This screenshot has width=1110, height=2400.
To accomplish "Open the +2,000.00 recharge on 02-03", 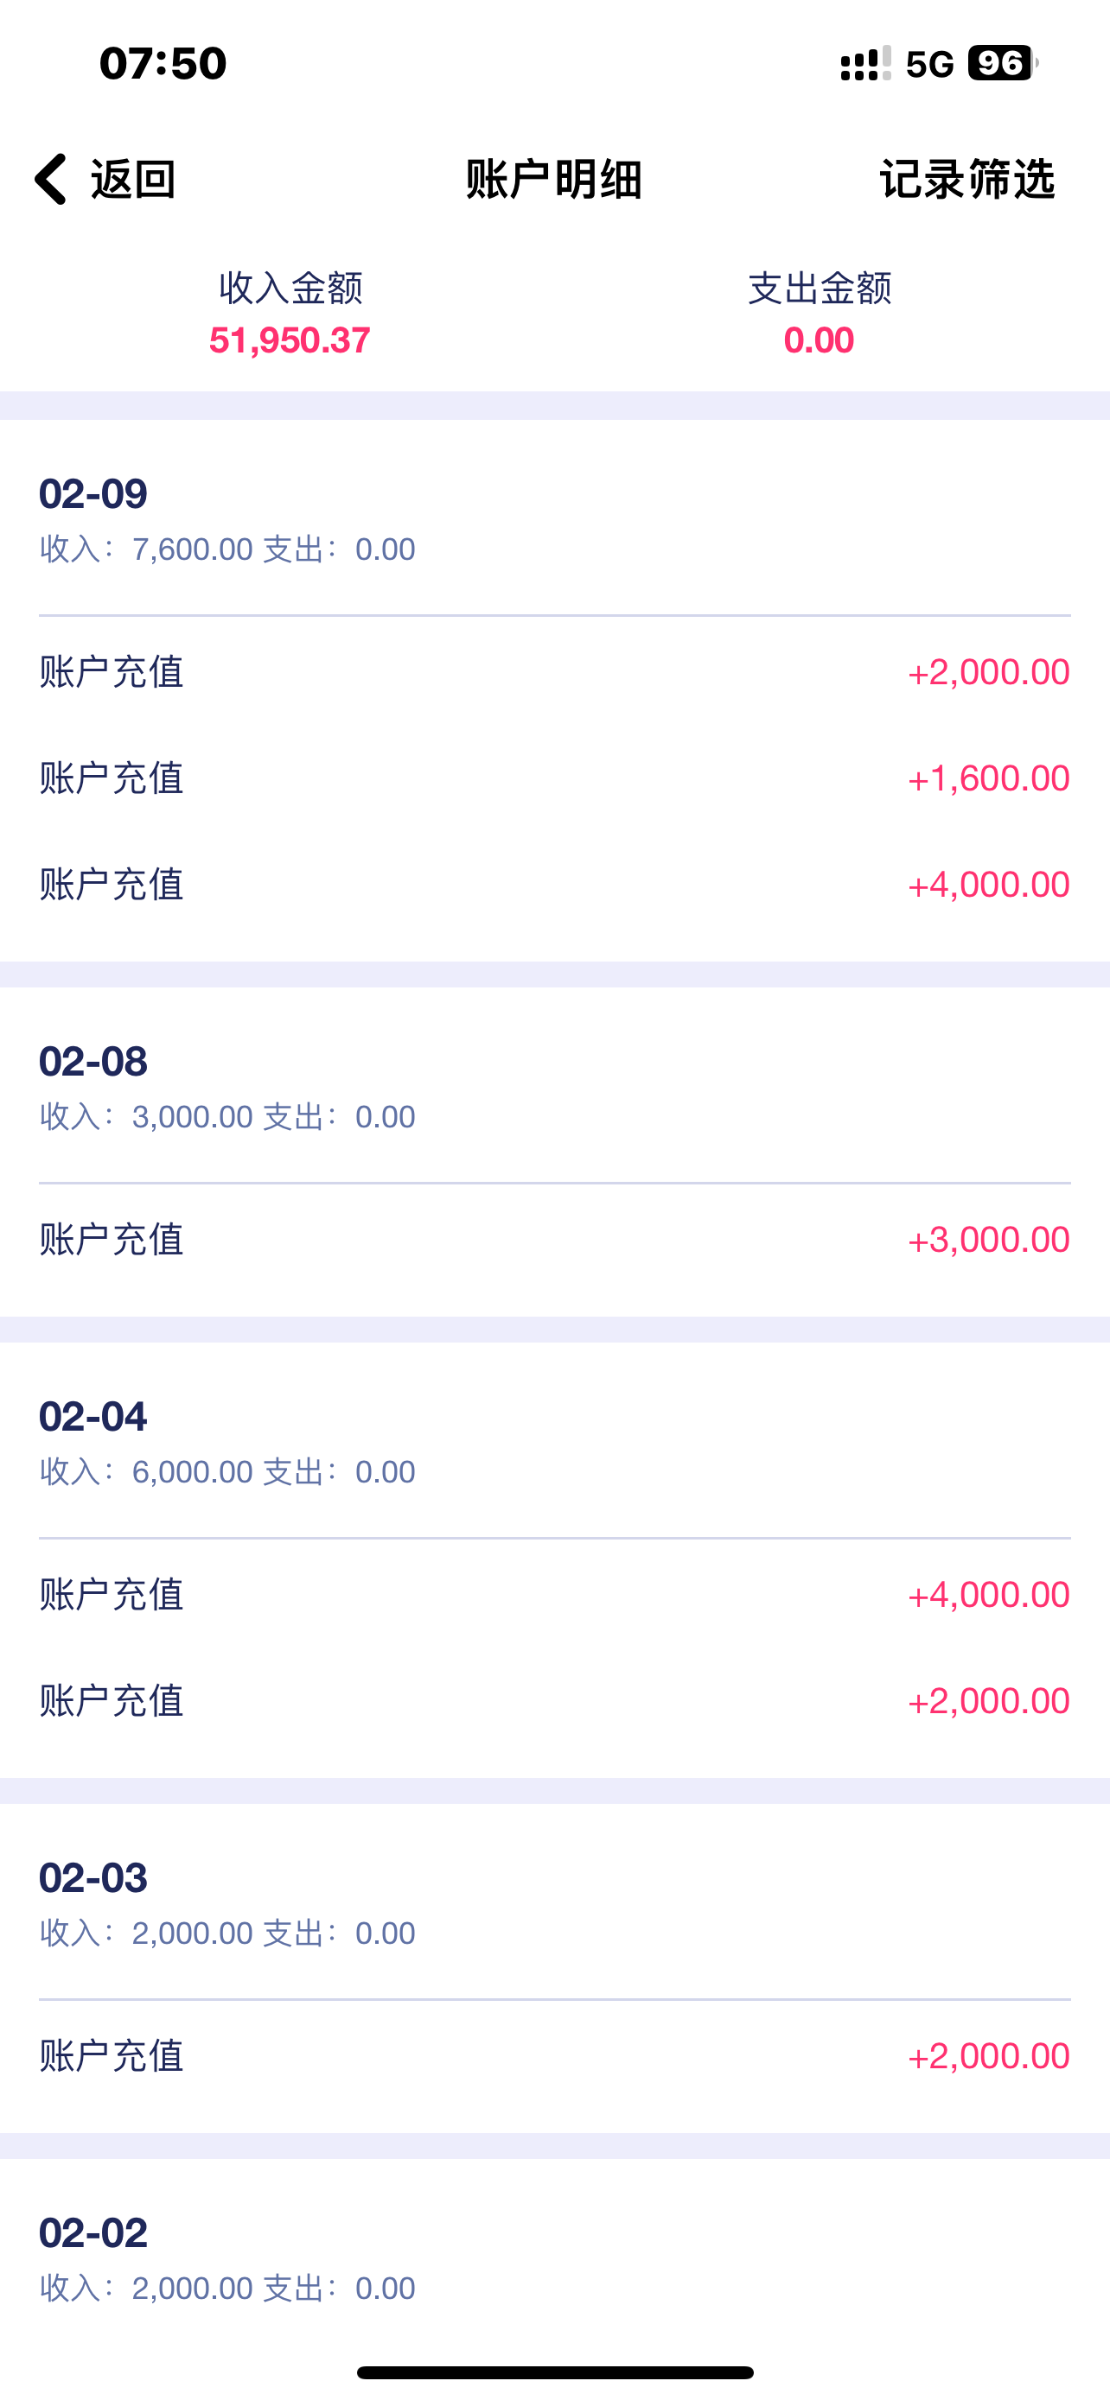I will pyautogui.click(x=555, y=2056).
